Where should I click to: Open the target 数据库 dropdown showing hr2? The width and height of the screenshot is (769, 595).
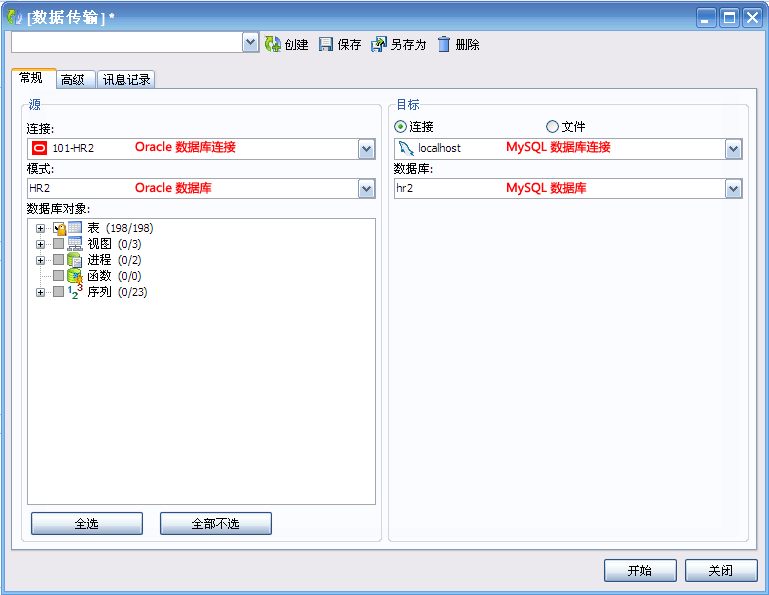[x=733, y=188]
